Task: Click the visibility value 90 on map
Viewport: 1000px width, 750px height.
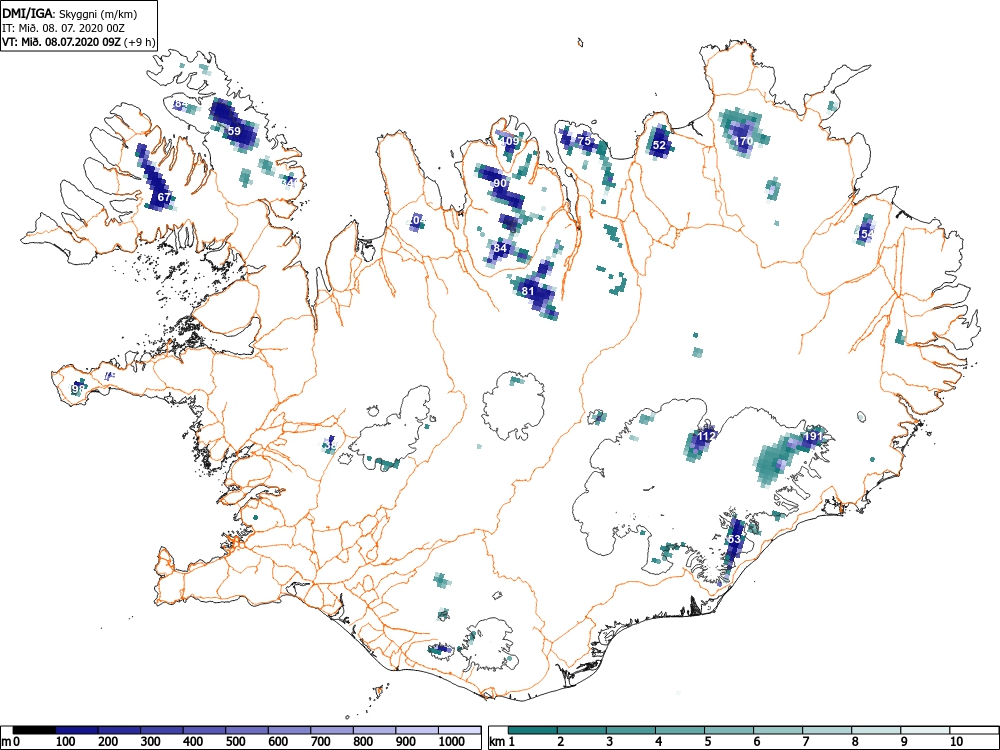Action: (500, 183)
